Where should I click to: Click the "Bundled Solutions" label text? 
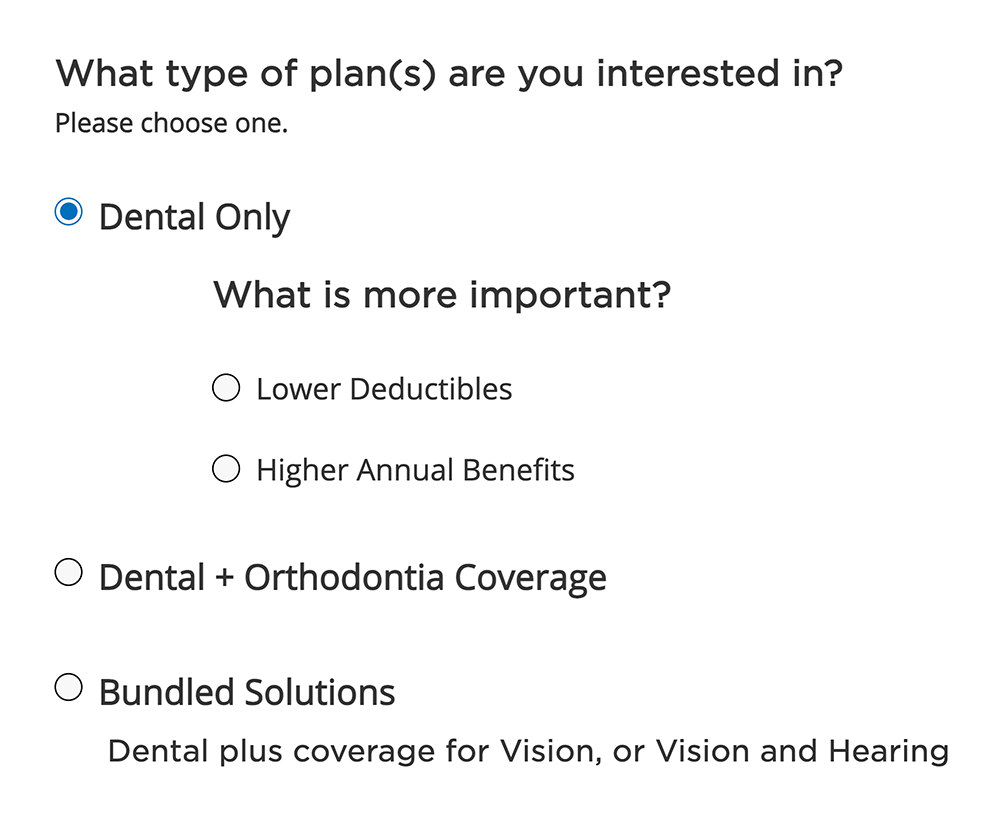247,692
